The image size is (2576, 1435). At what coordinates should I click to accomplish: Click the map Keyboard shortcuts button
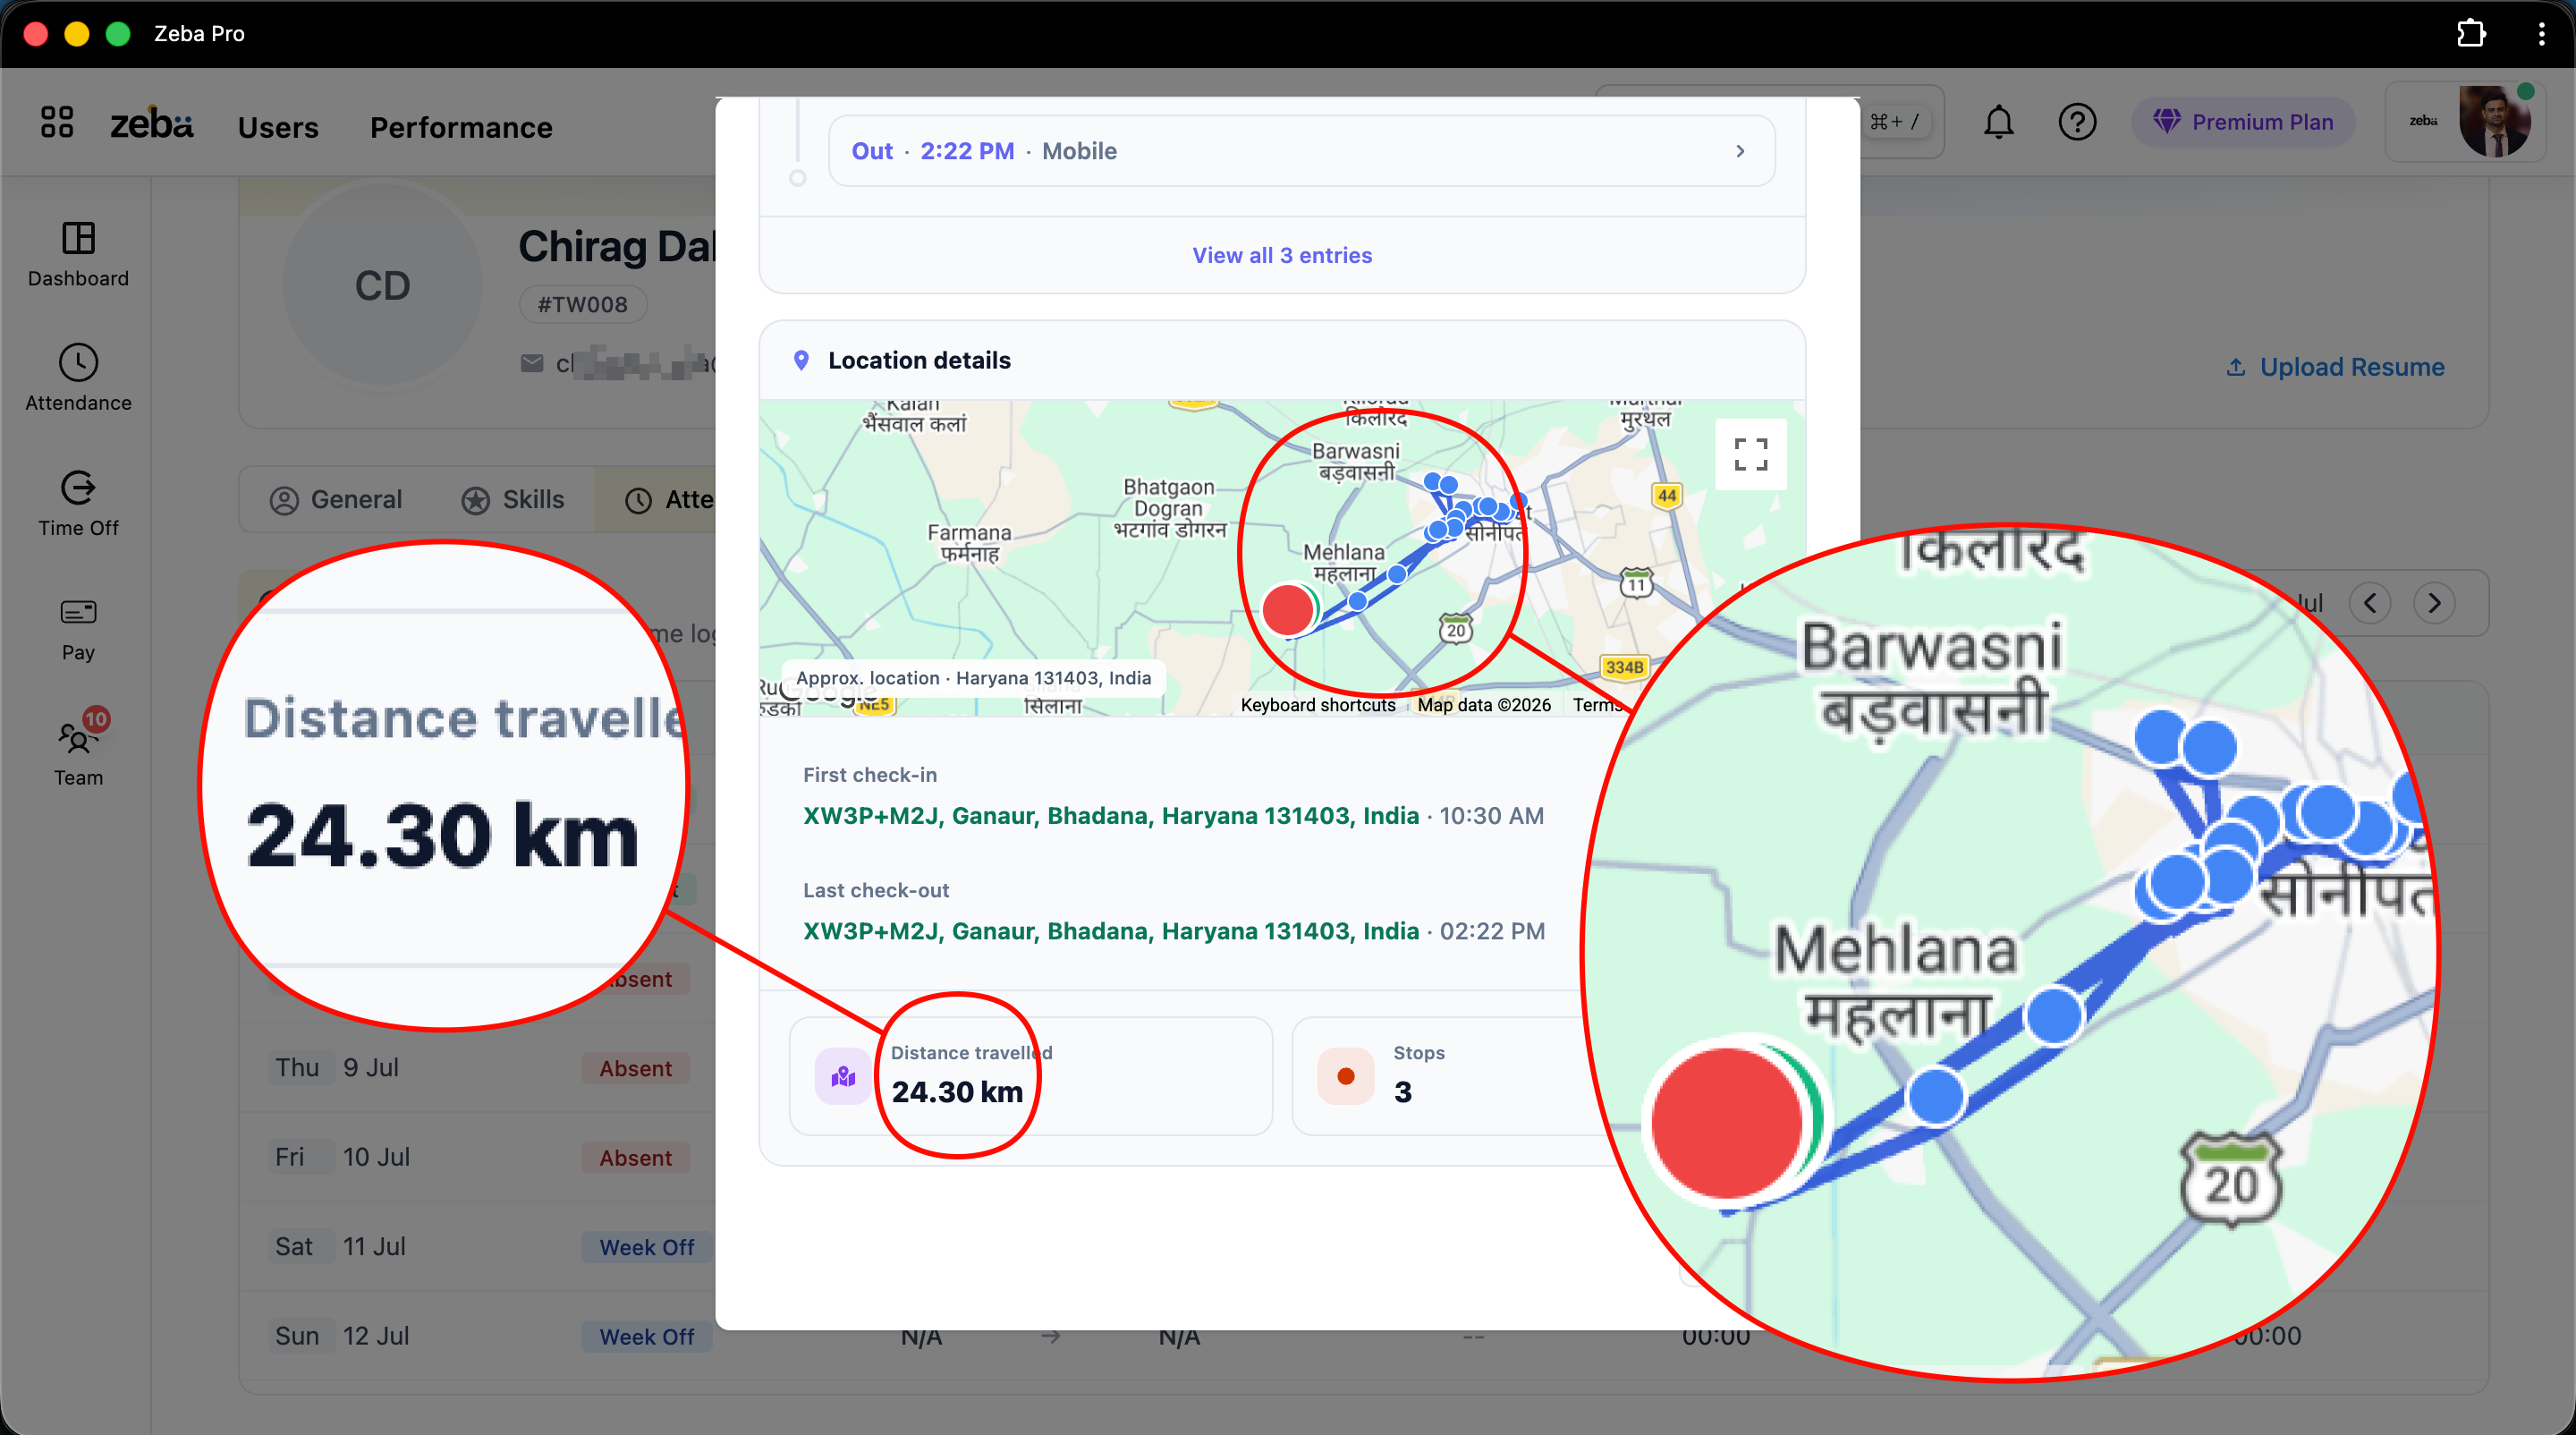1317,705
